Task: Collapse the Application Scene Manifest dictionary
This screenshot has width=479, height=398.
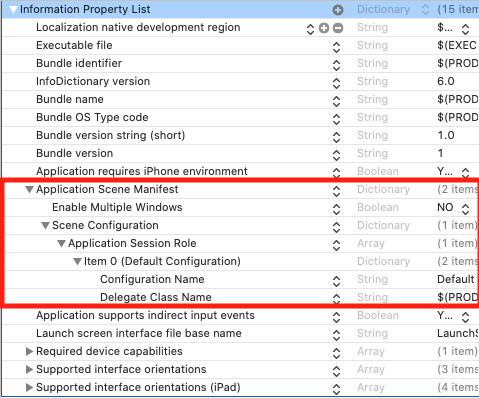Action: [x=29, y=189]
